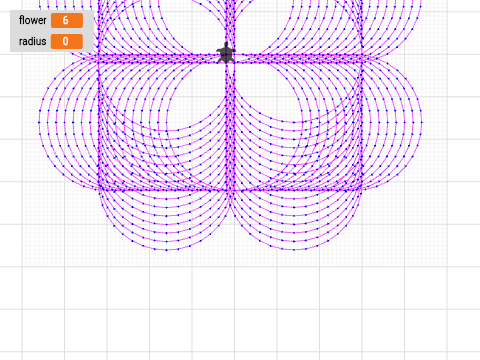Viewport: 480px width, 360px height.
Task: Click the orange box beside the flower label
Action: (x=67, y=20)
